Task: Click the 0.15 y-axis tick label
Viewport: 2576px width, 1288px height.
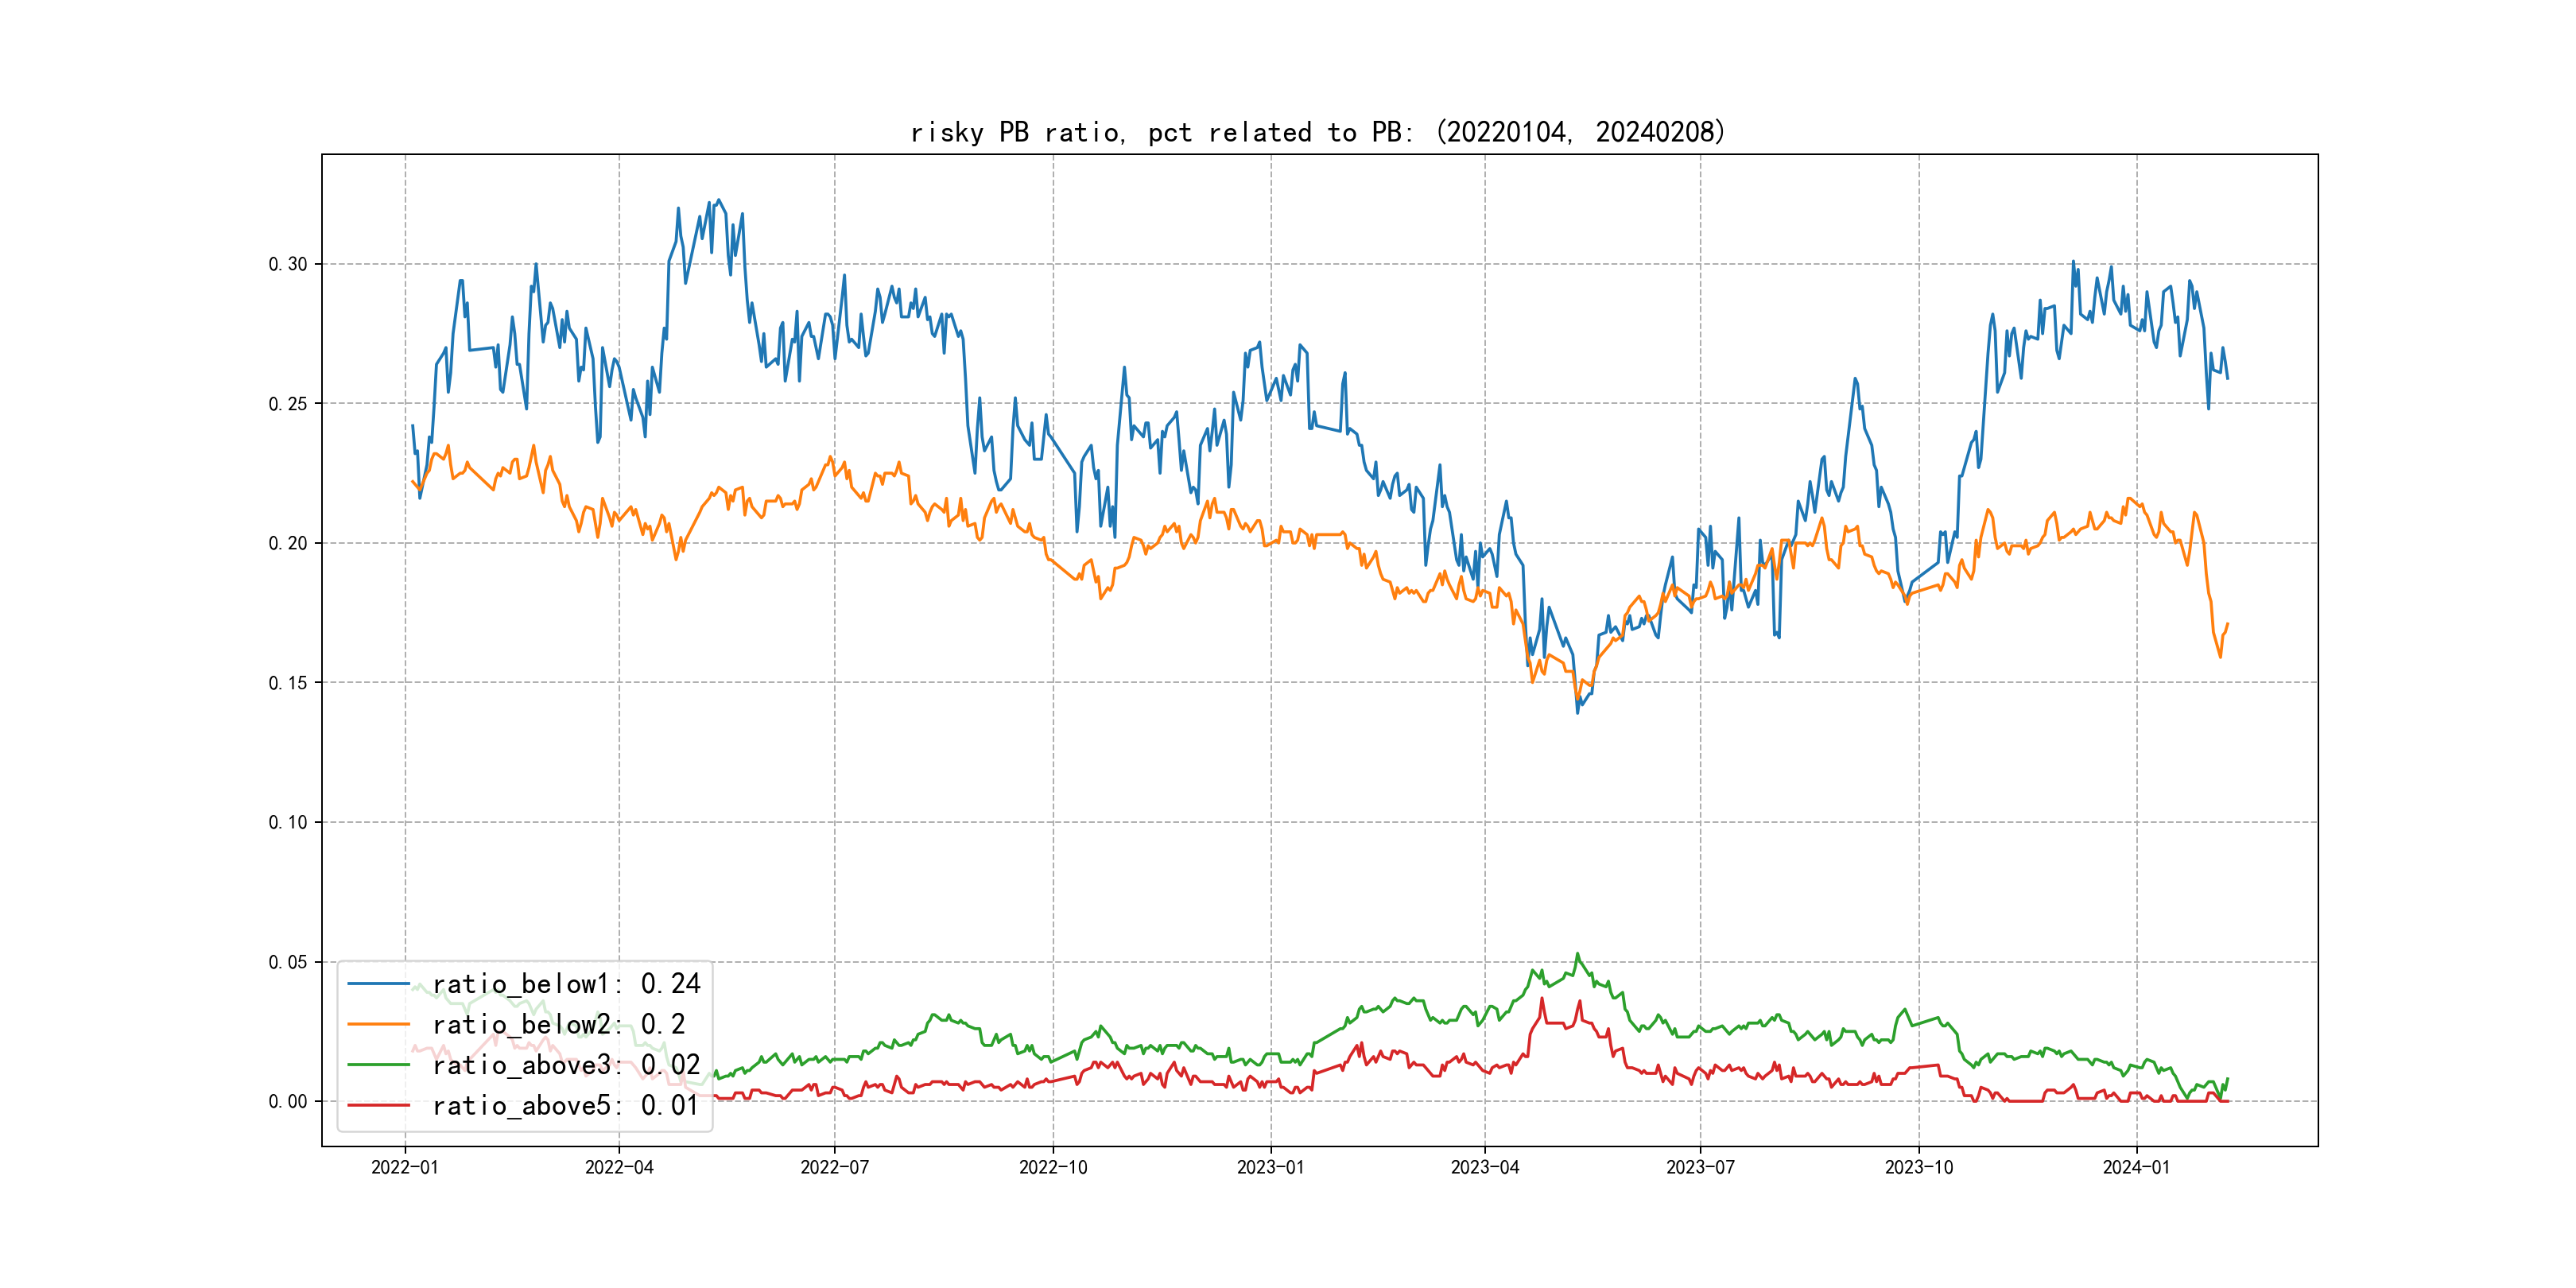Action: 288,683
